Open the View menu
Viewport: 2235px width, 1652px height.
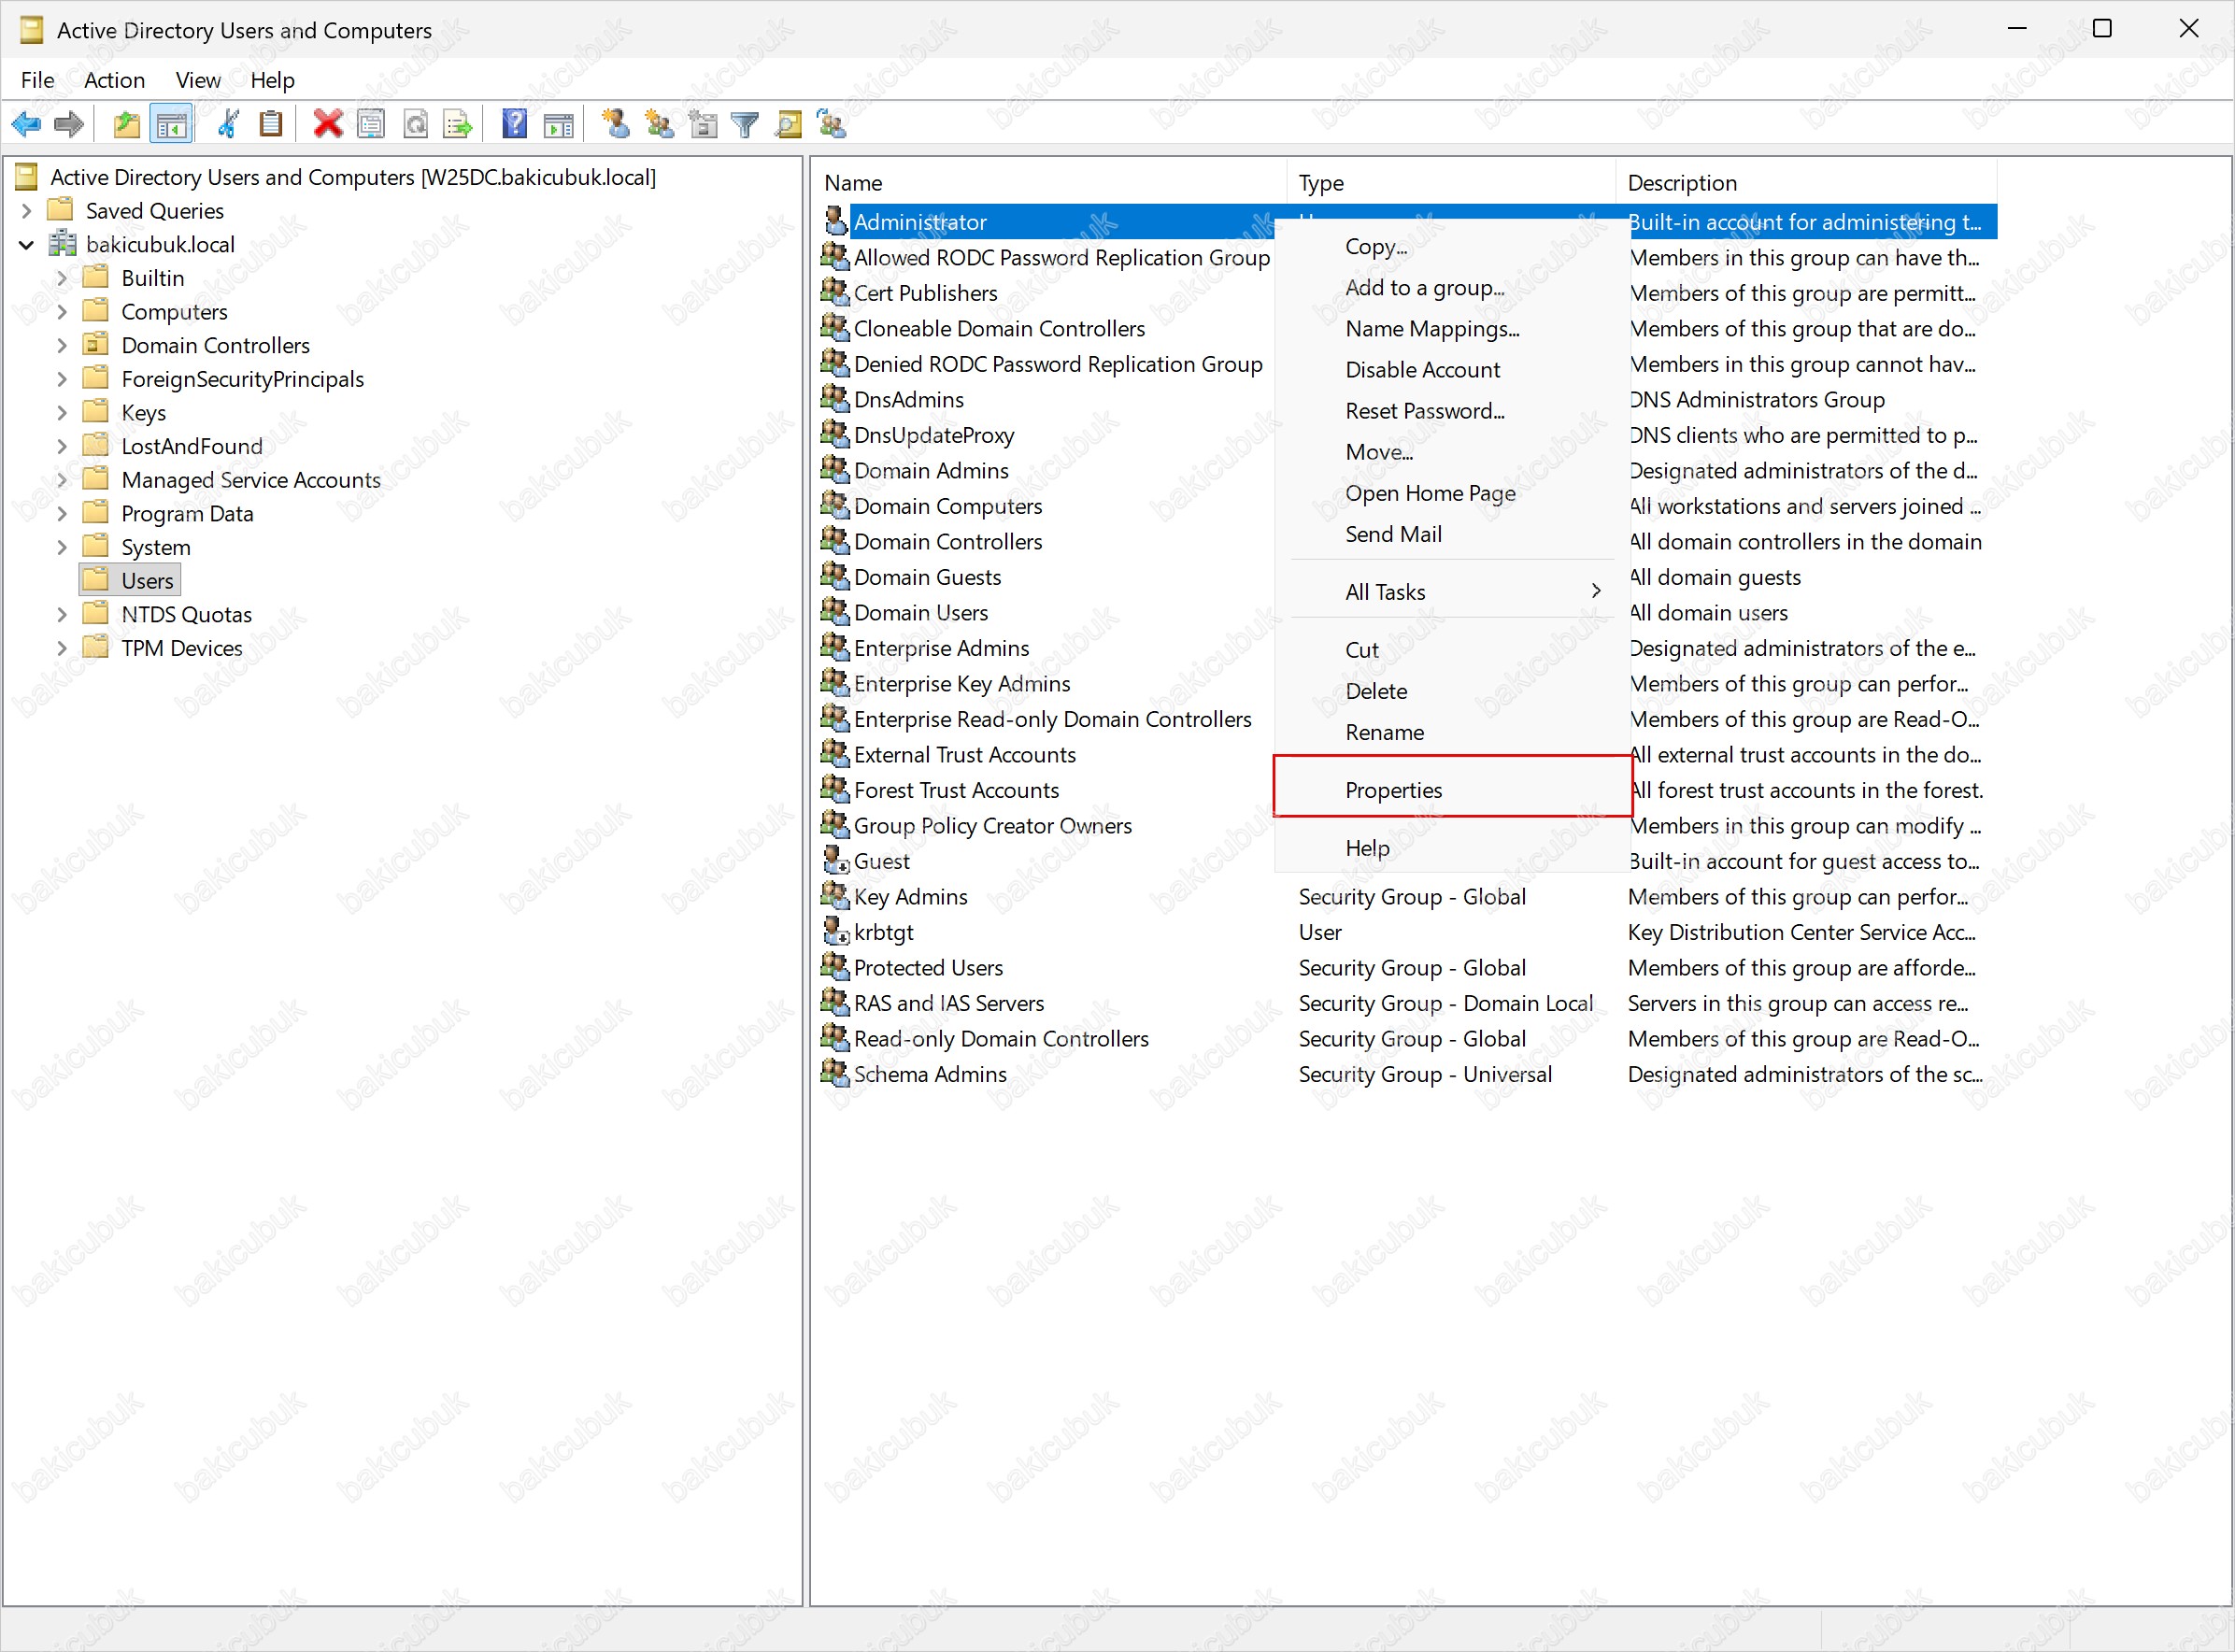pos(198,80)
